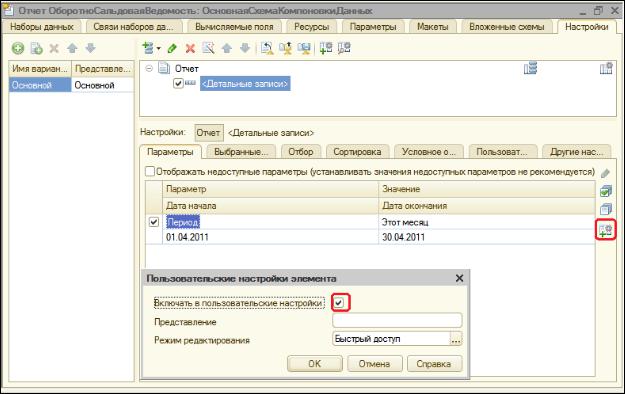Click the check-all parameters icon
The image size is (625, 394).
pyautogui.click(x=606, y=191)
